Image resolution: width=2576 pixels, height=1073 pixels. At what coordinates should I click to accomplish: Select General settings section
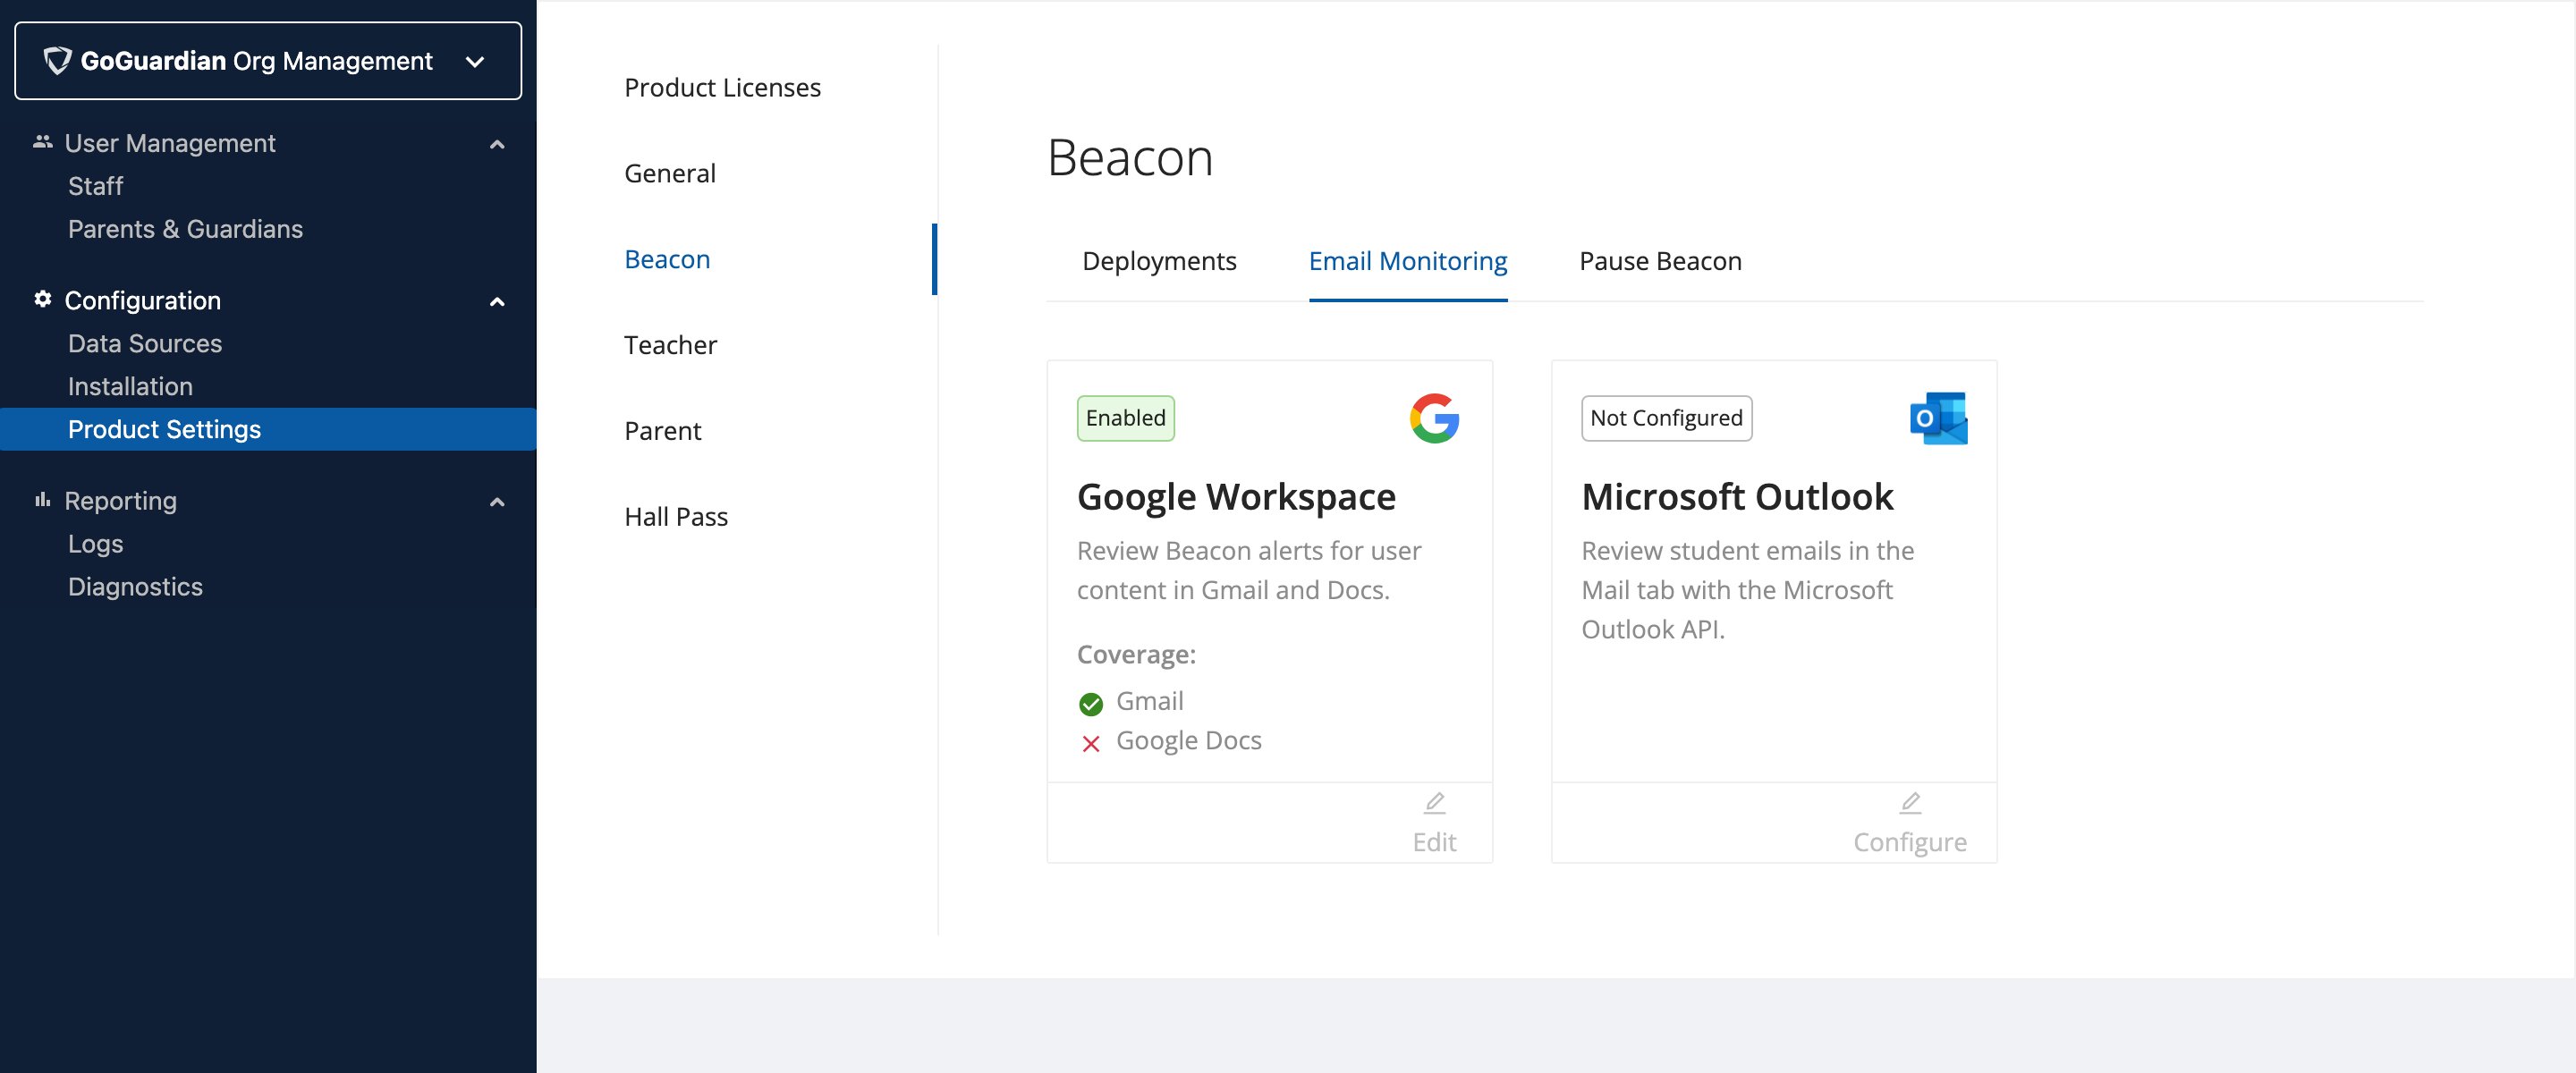(670, 174)
